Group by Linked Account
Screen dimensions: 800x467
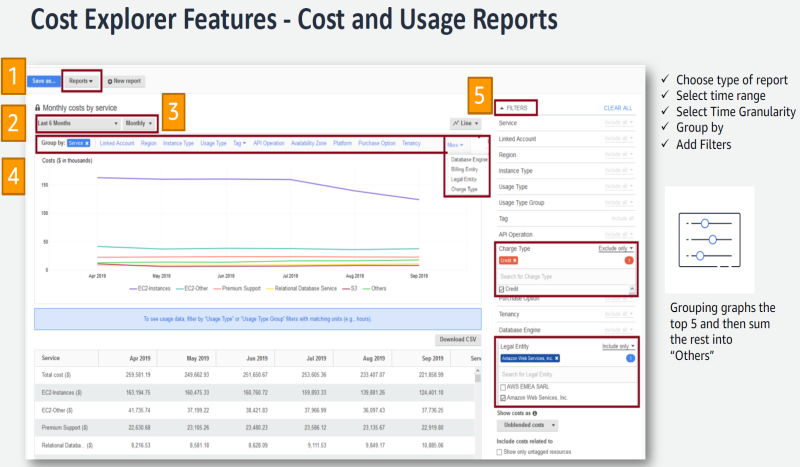117,143
